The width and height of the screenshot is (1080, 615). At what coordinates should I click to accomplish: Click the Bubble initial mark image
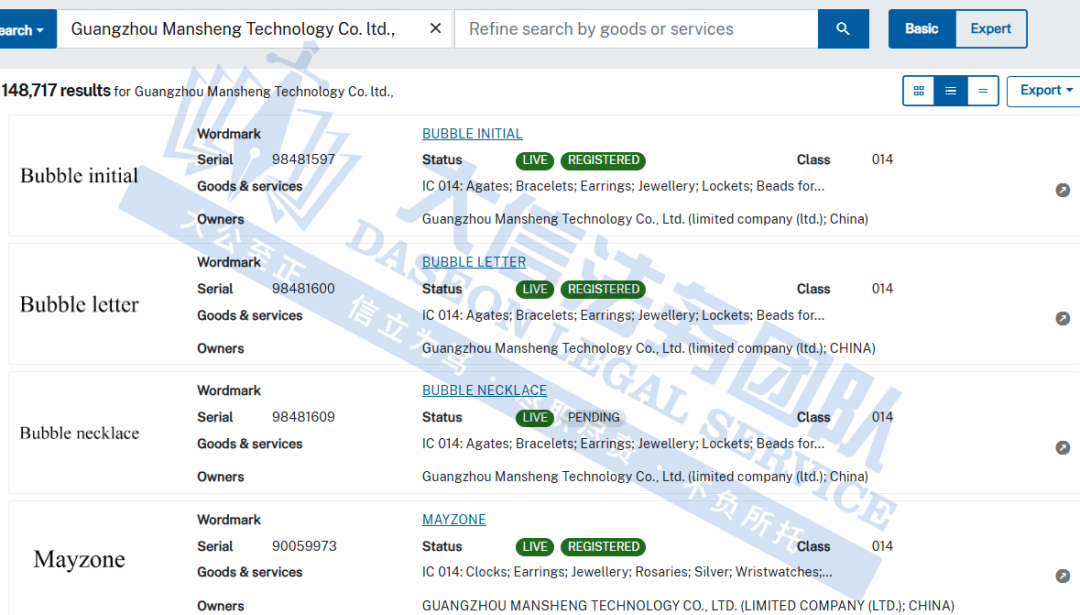79,176
